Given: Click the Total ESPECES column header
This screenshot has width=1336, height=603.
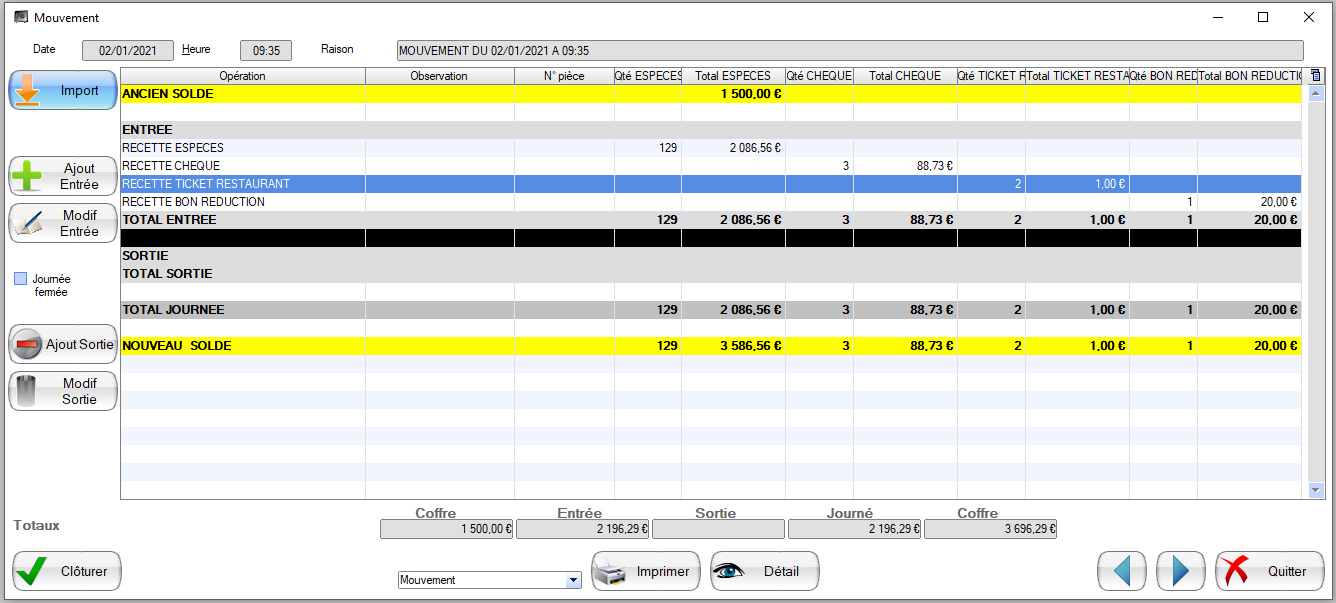Looking at the screenshot, I should 733,76.
